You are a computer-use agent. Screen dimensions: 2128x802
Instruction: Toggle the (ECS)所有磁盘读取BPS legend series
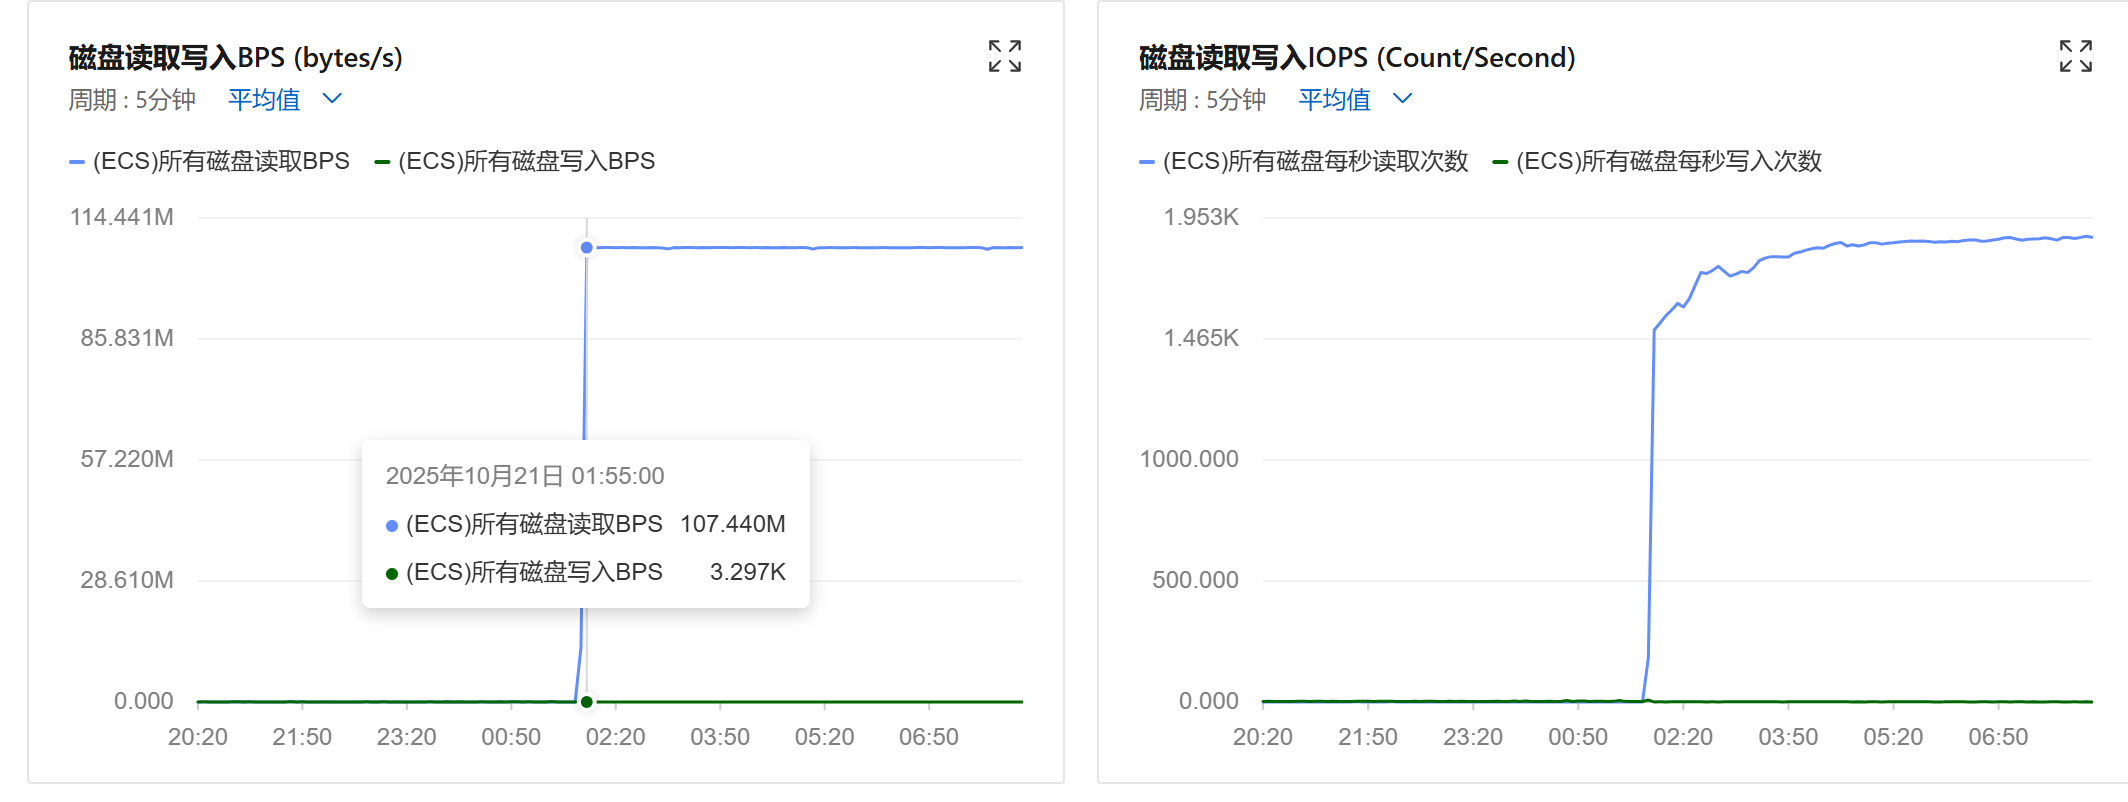pyautogui.click(x=220, y=161)
